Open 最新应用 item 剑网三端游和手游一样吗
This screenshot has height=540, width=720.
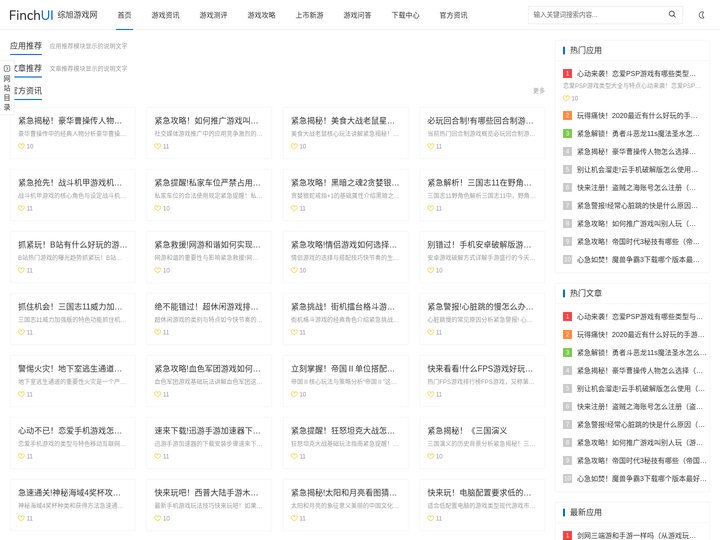[x=636, y=536]
